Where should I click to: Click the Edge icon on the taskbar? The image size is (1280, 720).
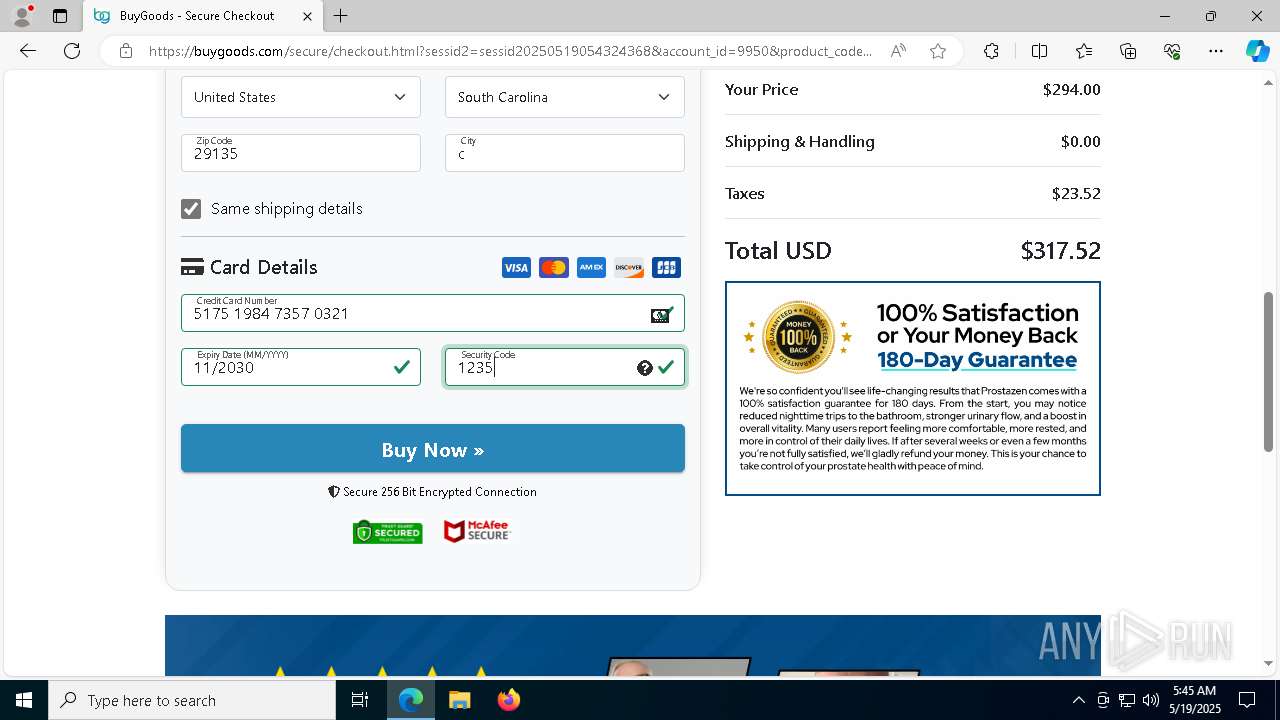[411, 700]
